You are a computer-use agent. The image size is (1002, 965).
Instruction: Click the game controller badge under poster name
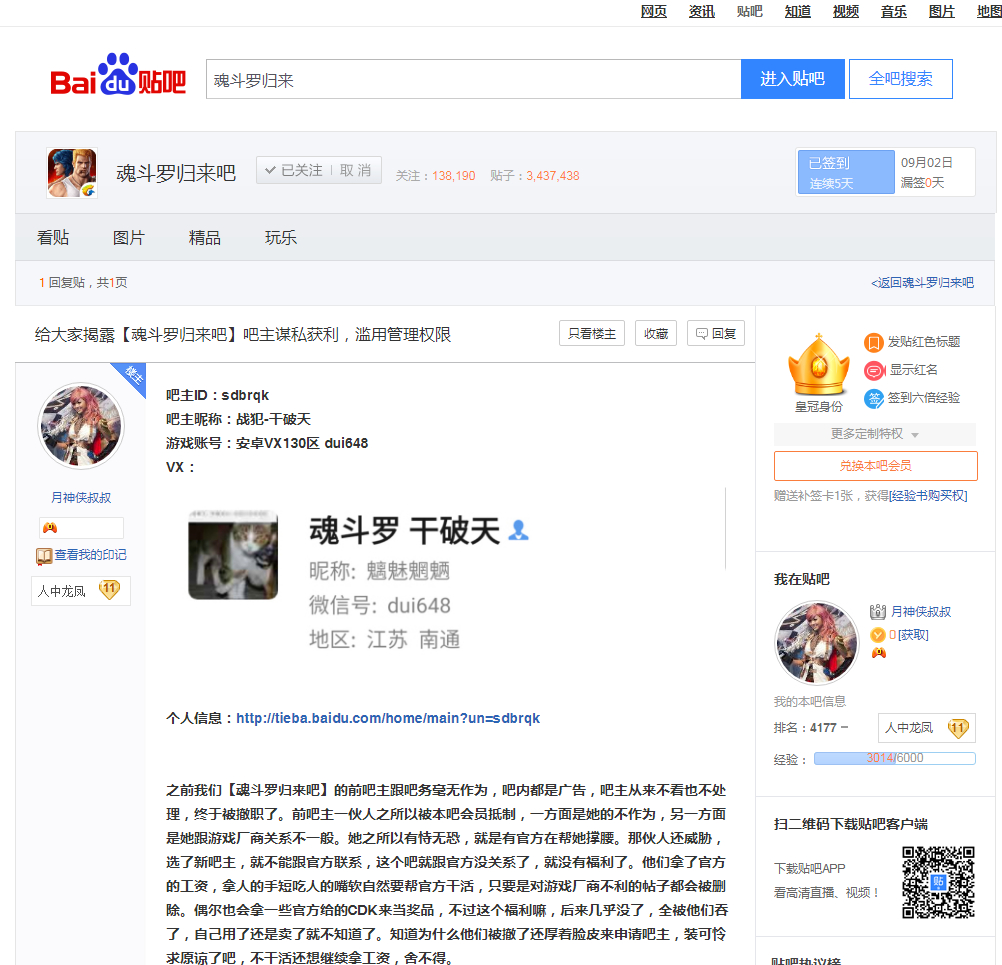coord(50,528)
